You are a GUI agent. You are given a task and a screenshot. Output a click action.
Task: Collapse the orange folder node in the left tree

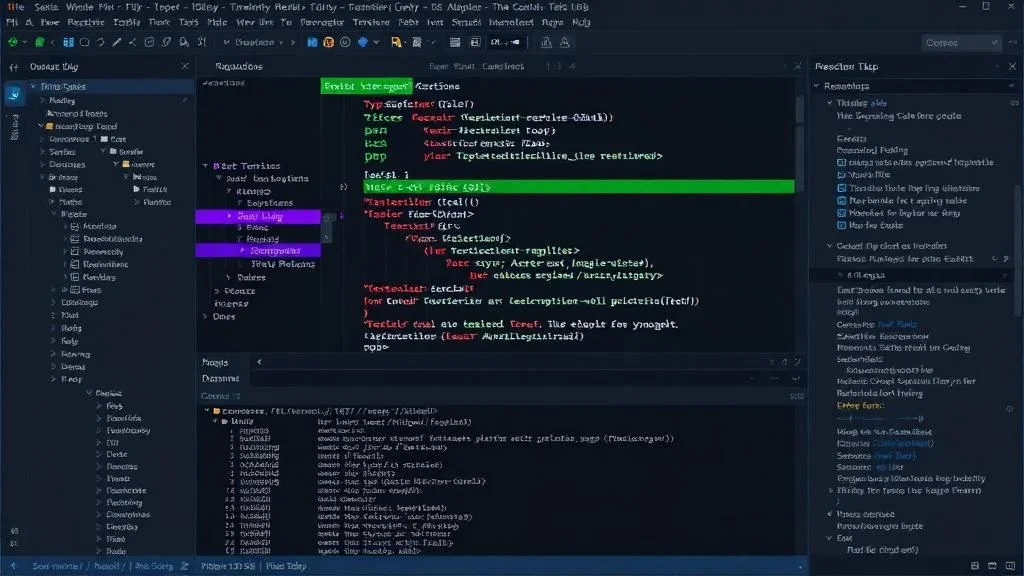point(40,126)
